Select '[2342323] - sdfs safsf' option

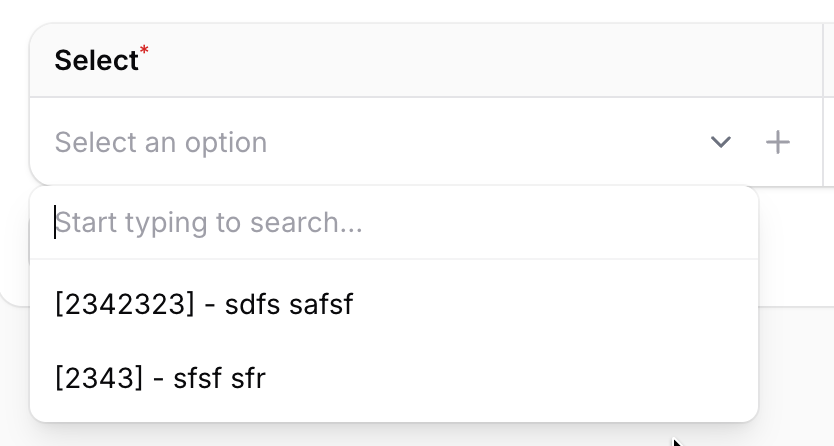(x=204, y=304)
